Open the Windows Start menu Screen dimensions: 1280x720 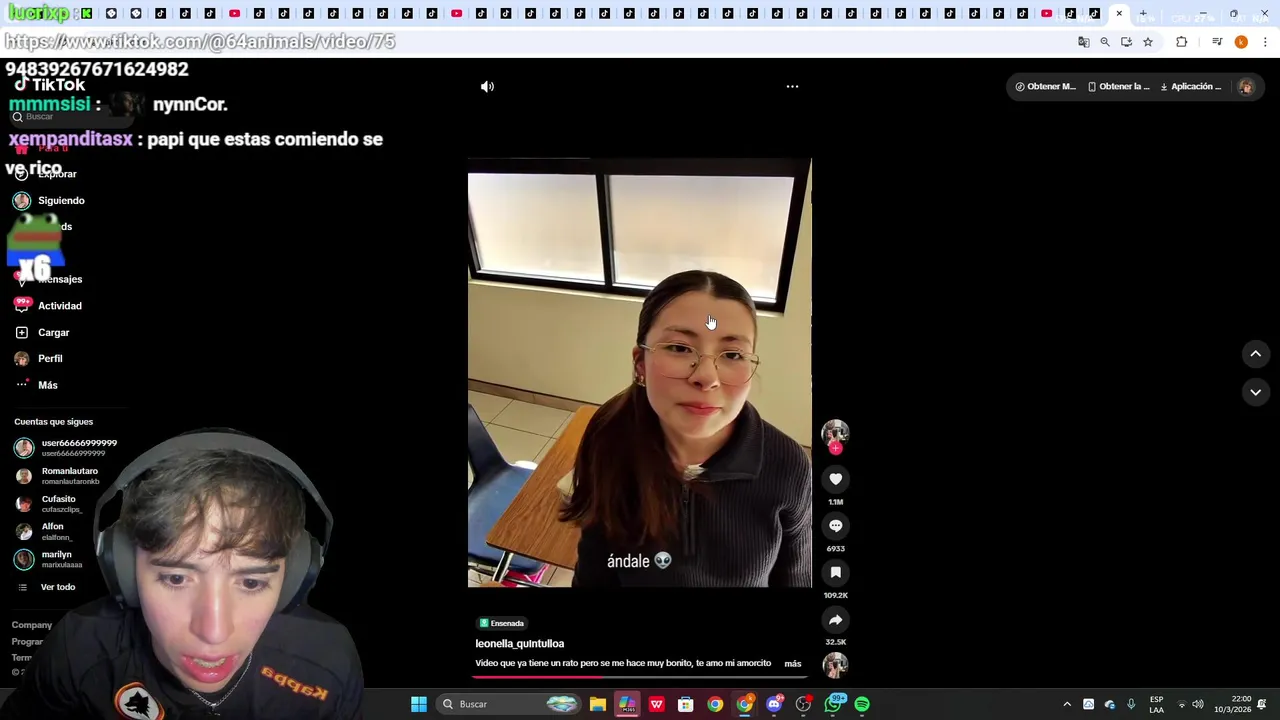419,704
